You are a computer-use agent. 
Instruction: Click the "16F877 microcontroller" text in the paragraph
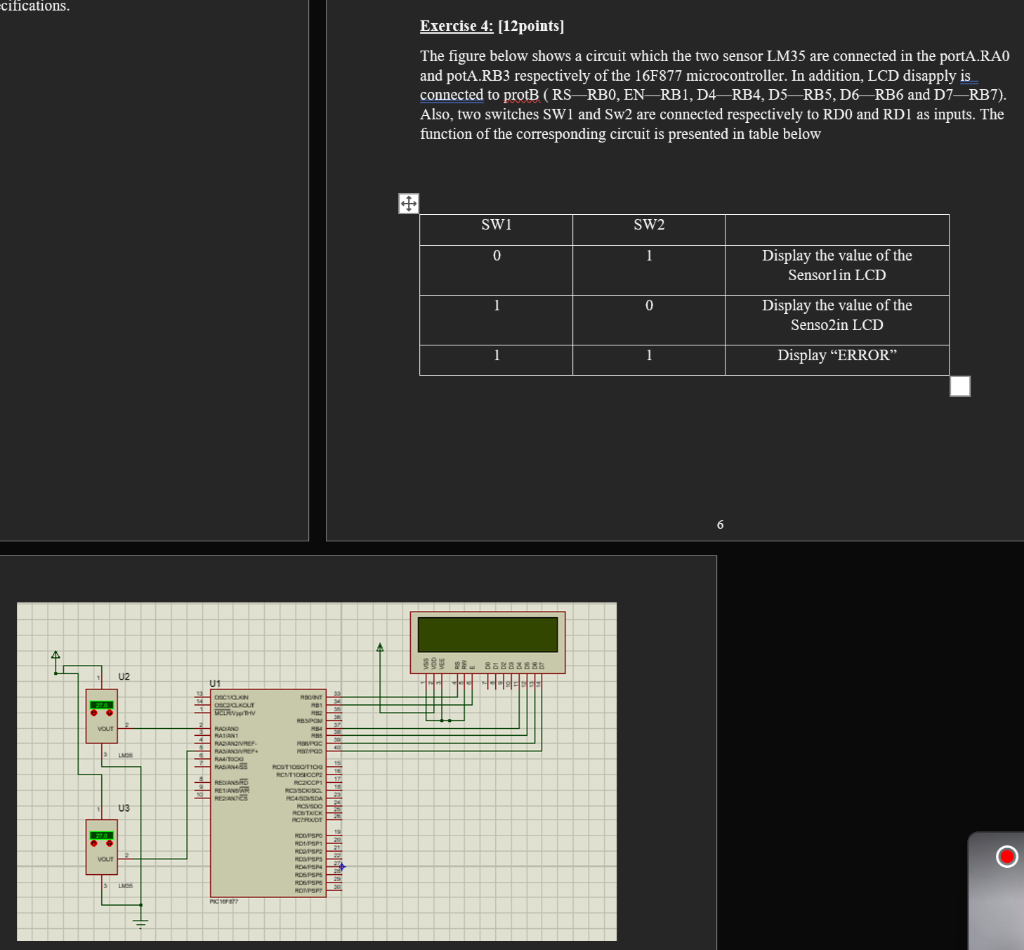(x=711, y=76)
